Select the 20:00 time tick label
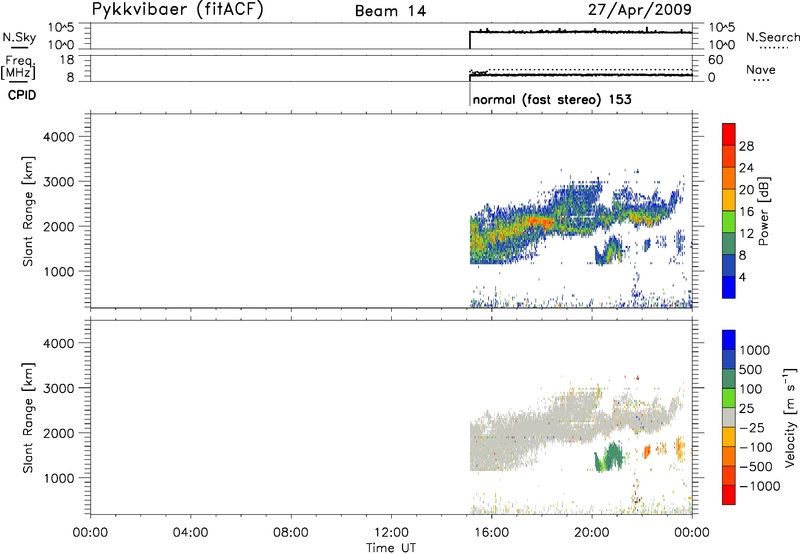This screenshot has width=800, height=554. [x=592, y=533]
